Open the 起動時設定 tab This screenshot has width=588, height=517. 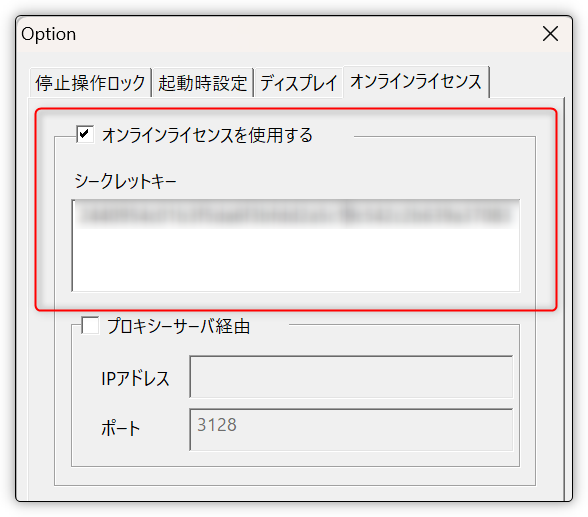tap(203, 83)
